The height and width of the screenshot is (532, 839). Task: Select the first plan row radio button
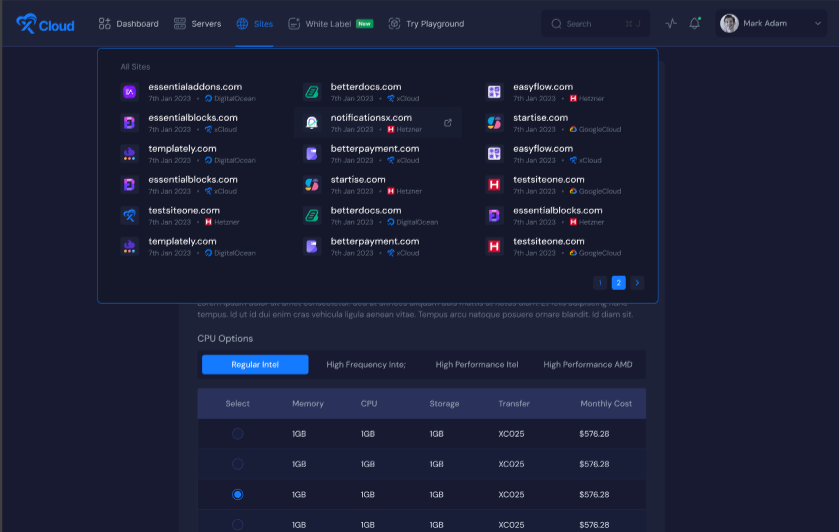coord(238,434)
